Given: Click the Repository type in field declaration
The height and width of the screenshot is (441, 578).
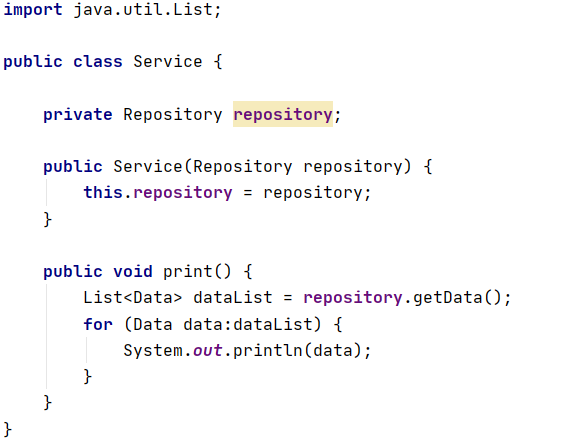Looking at the screenshot, I should click(173, 115).
